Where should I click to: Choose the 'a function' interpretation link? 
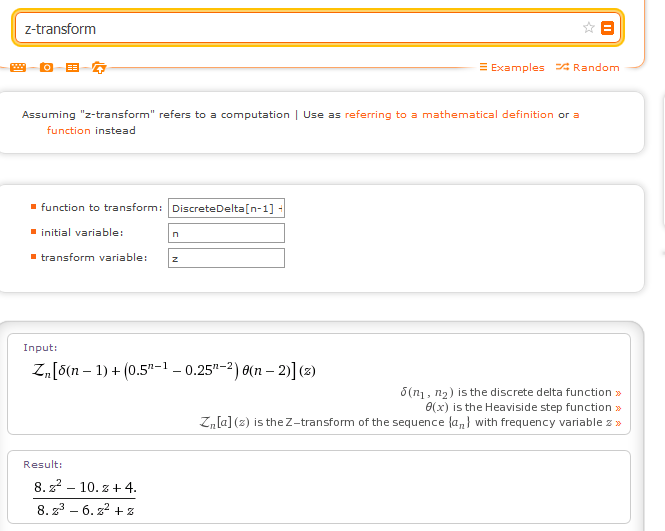click(x=68, y=130)
